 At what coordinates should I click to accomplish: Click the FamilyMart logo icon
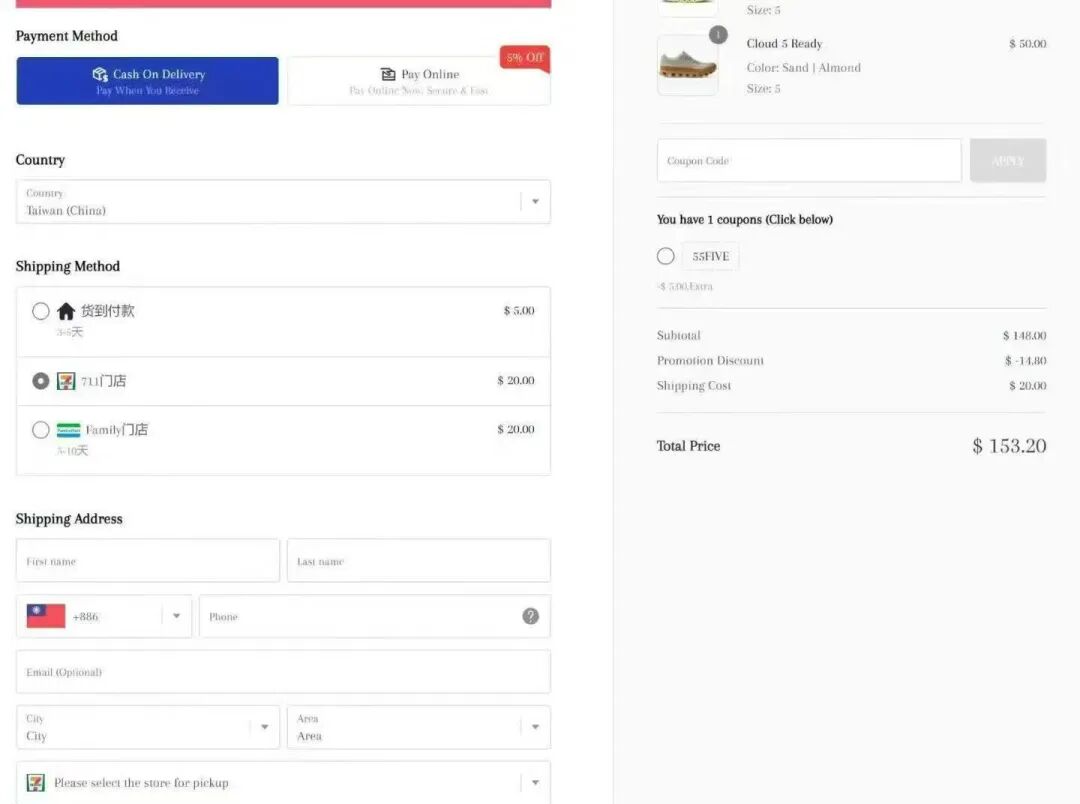click(68, 430)
